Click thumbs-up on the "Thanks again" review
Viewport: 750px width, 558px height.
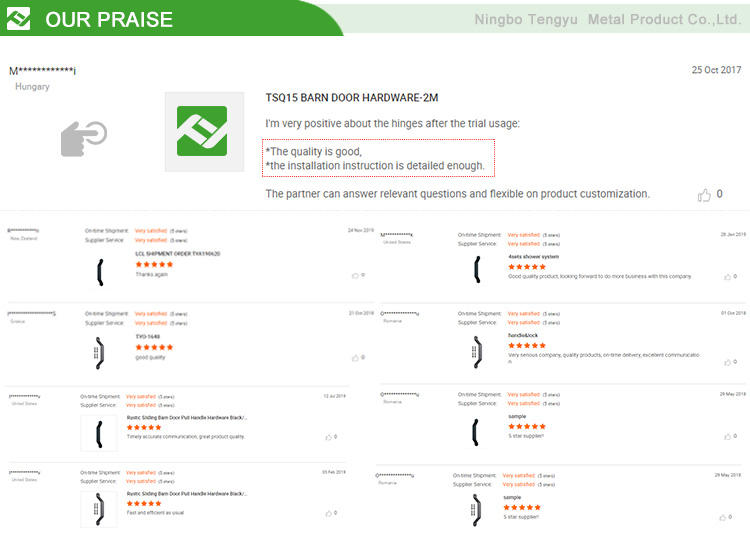click(x=355, y=275)
